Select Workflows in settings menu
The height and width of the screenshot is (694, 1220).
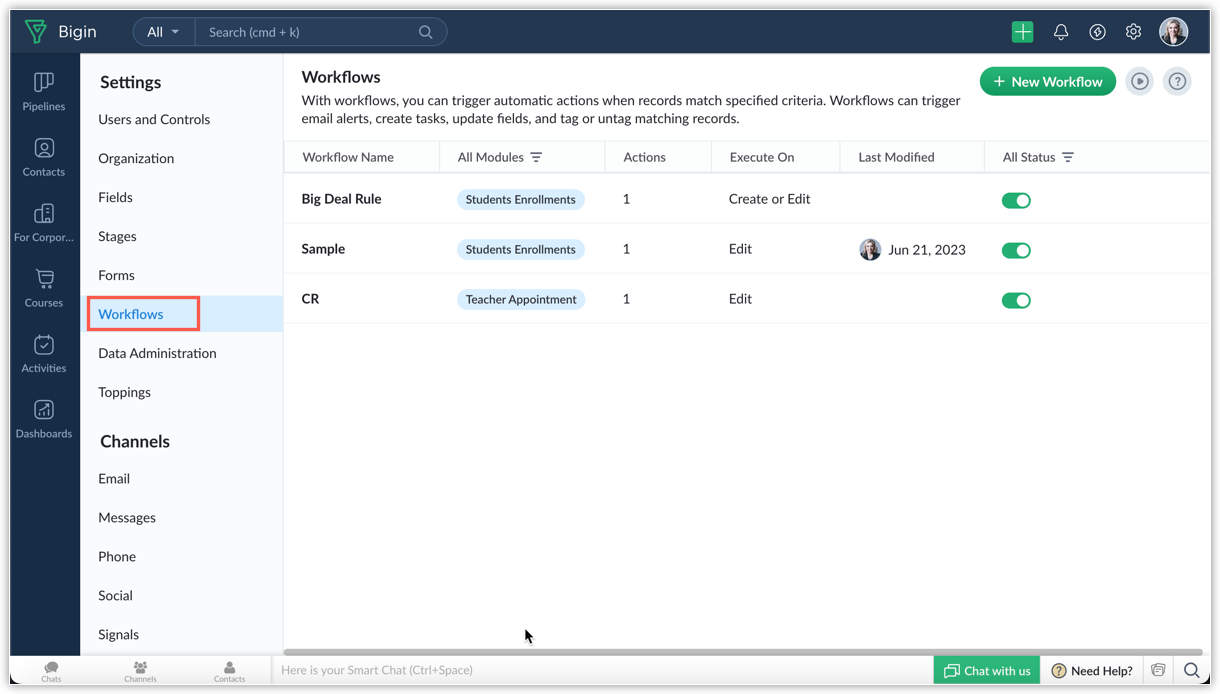131,314
